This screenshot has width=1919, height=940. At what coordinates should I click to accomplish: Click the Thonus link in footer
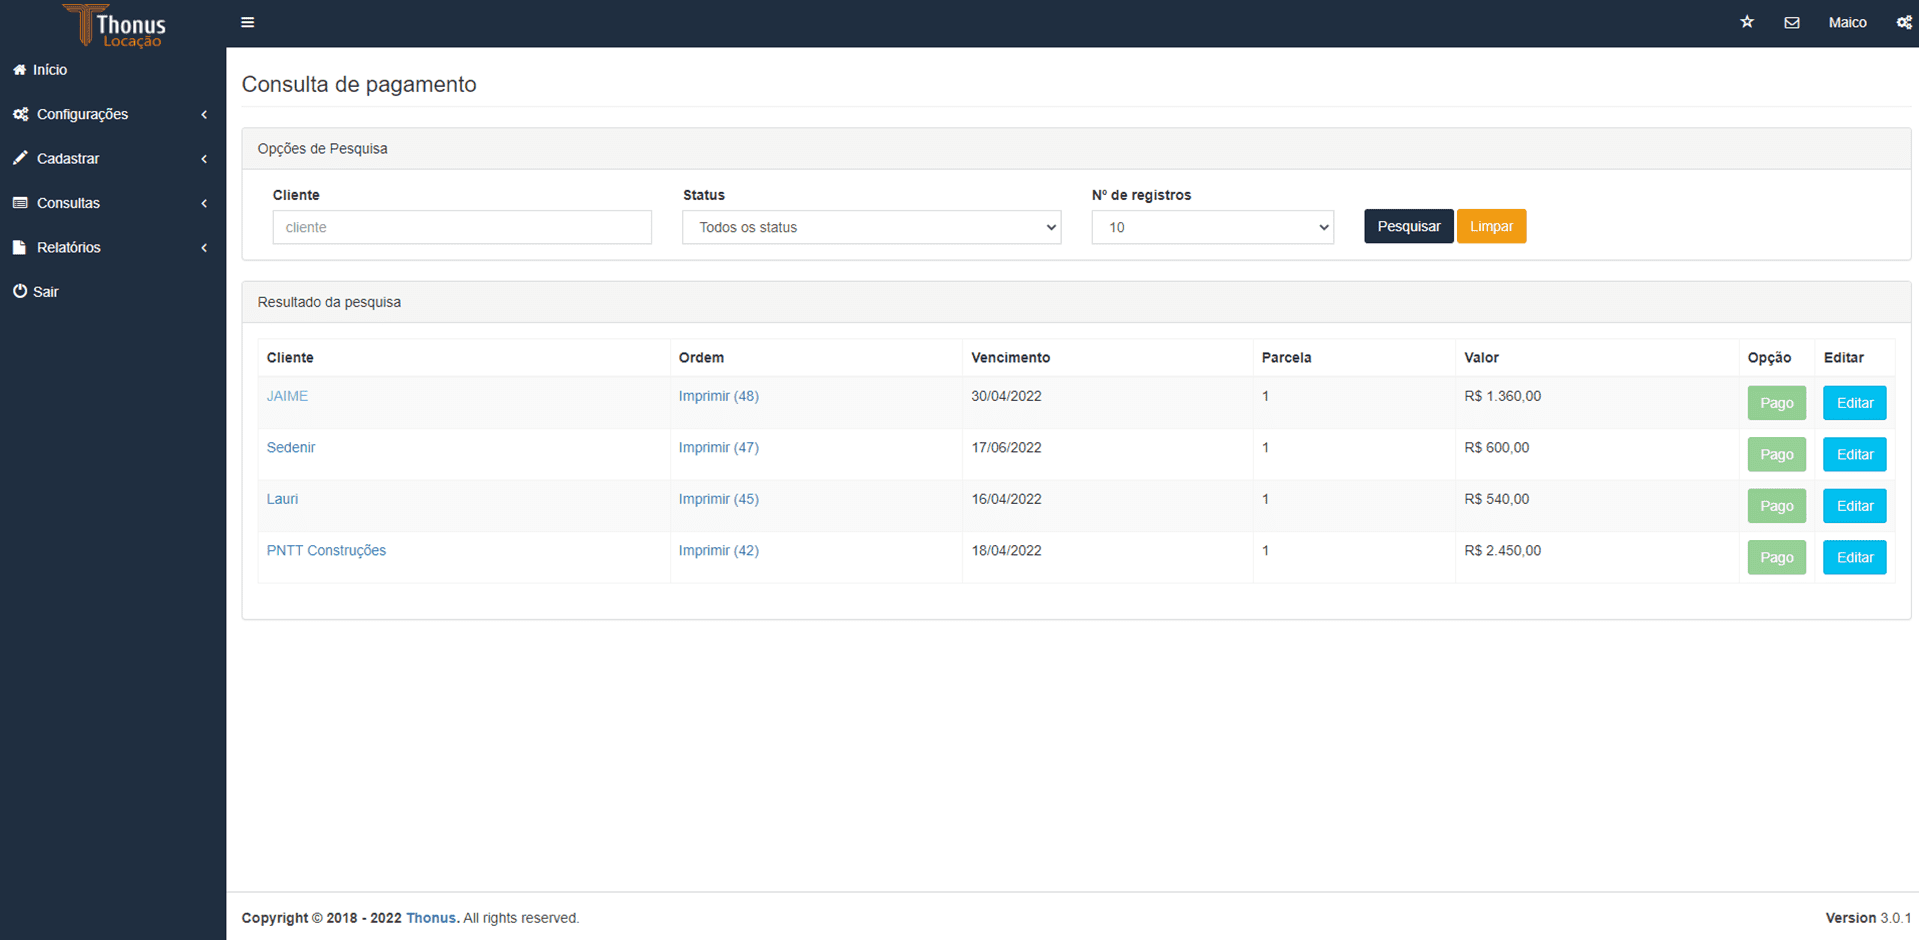point(430,918)
